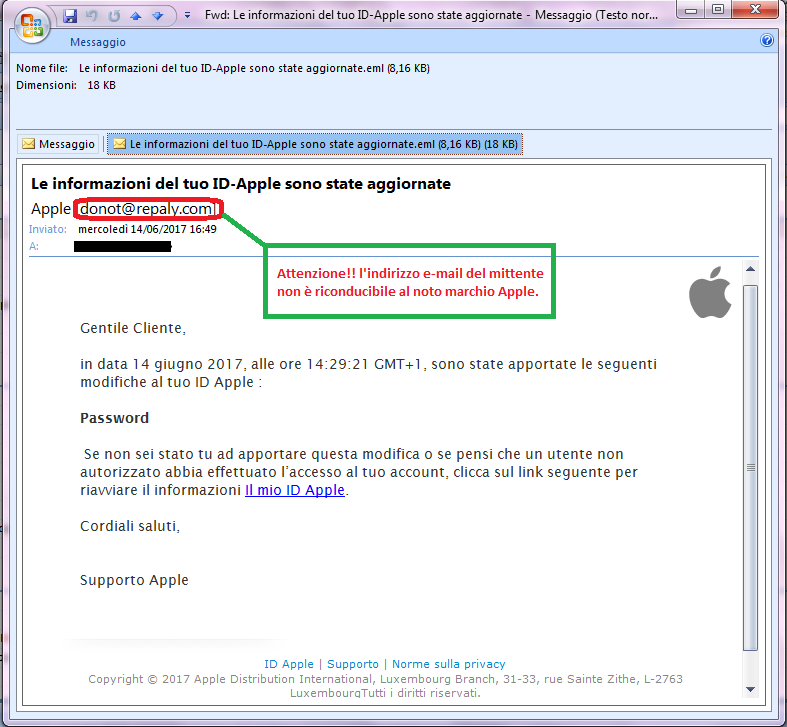Click sender address donot@repaly.com
787x727 pixels.
(x=148, y=208)
